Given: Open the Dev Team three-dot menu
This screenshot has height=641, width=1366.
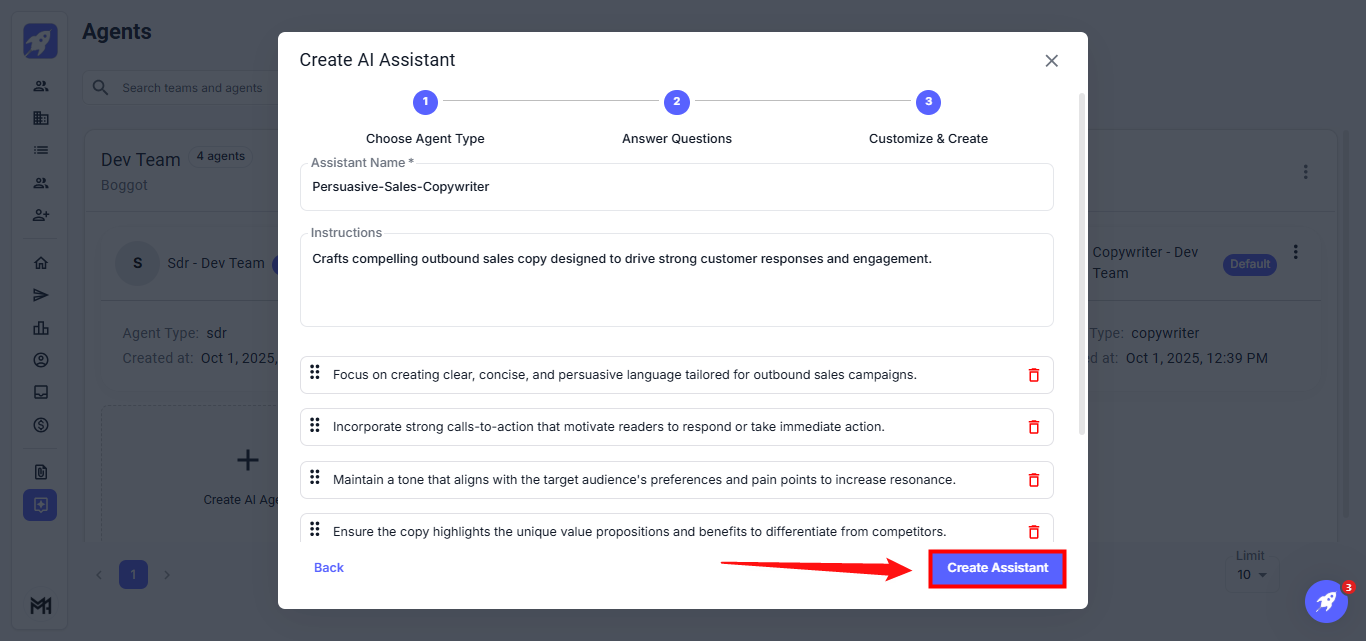Looking at the screenshot, I should [x=1305, y=172].
